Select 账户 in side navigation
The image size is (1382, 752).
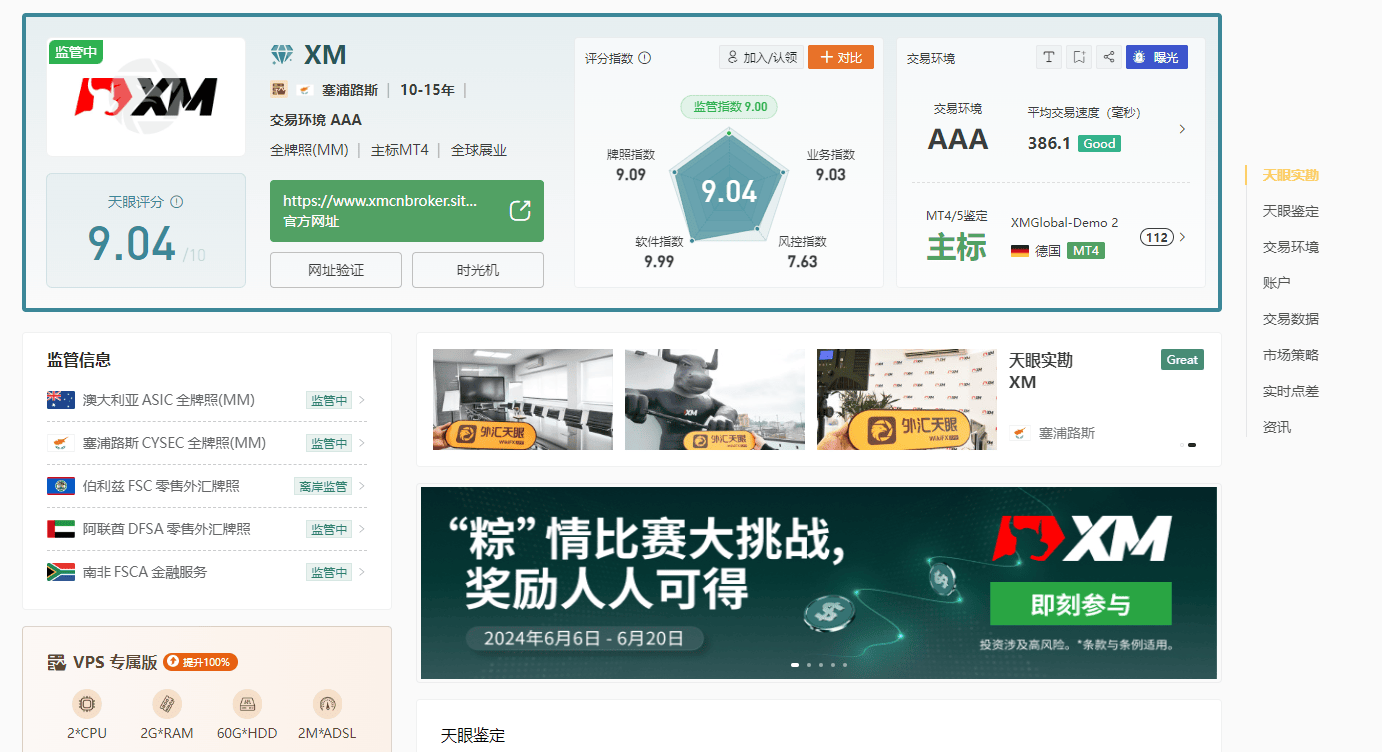[x=1277, y=283]
